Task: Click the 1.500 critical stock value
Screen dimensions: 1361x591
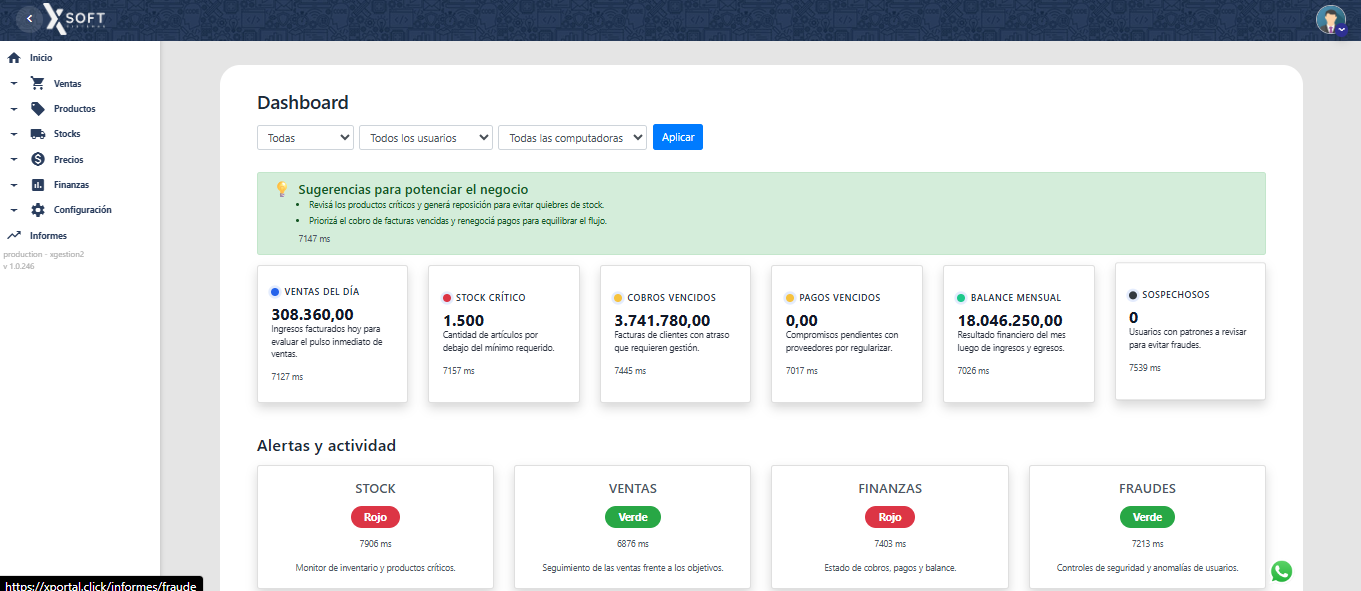Action: (463, 321)
